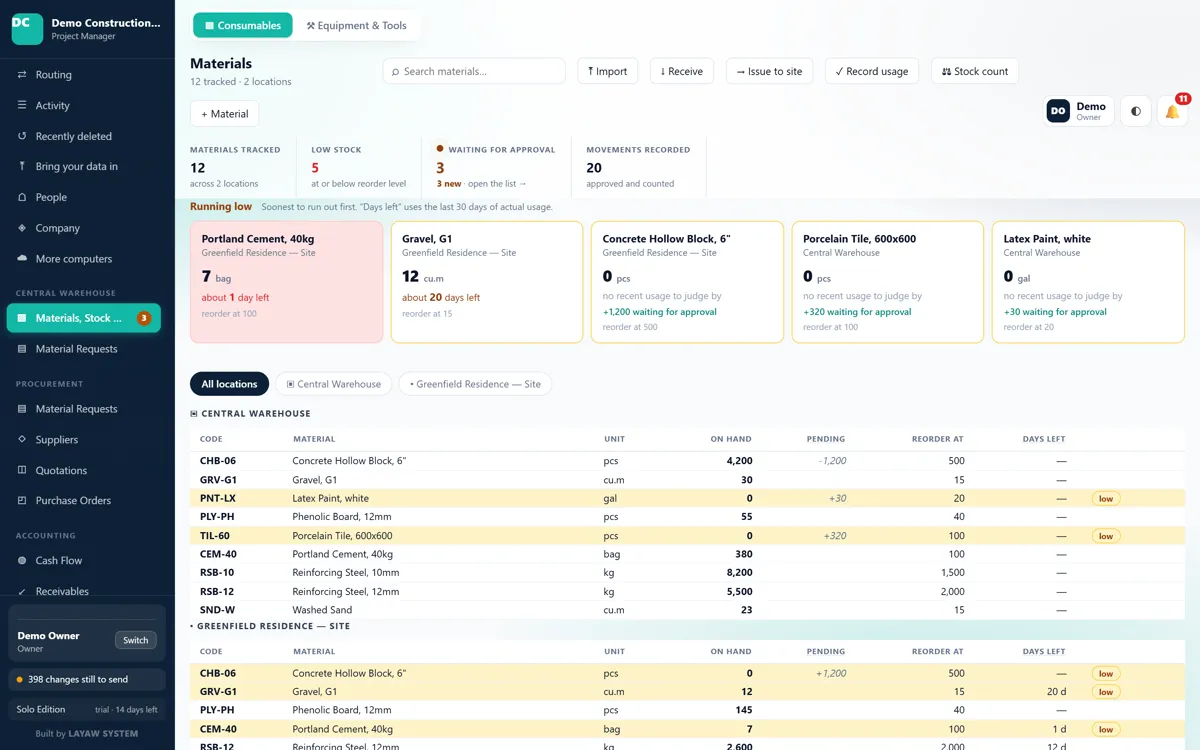Viewport: 1200px width, 750px height.
Task: Select the Reinforcing Steel, 10mm row
Action: tap(687, 573)
